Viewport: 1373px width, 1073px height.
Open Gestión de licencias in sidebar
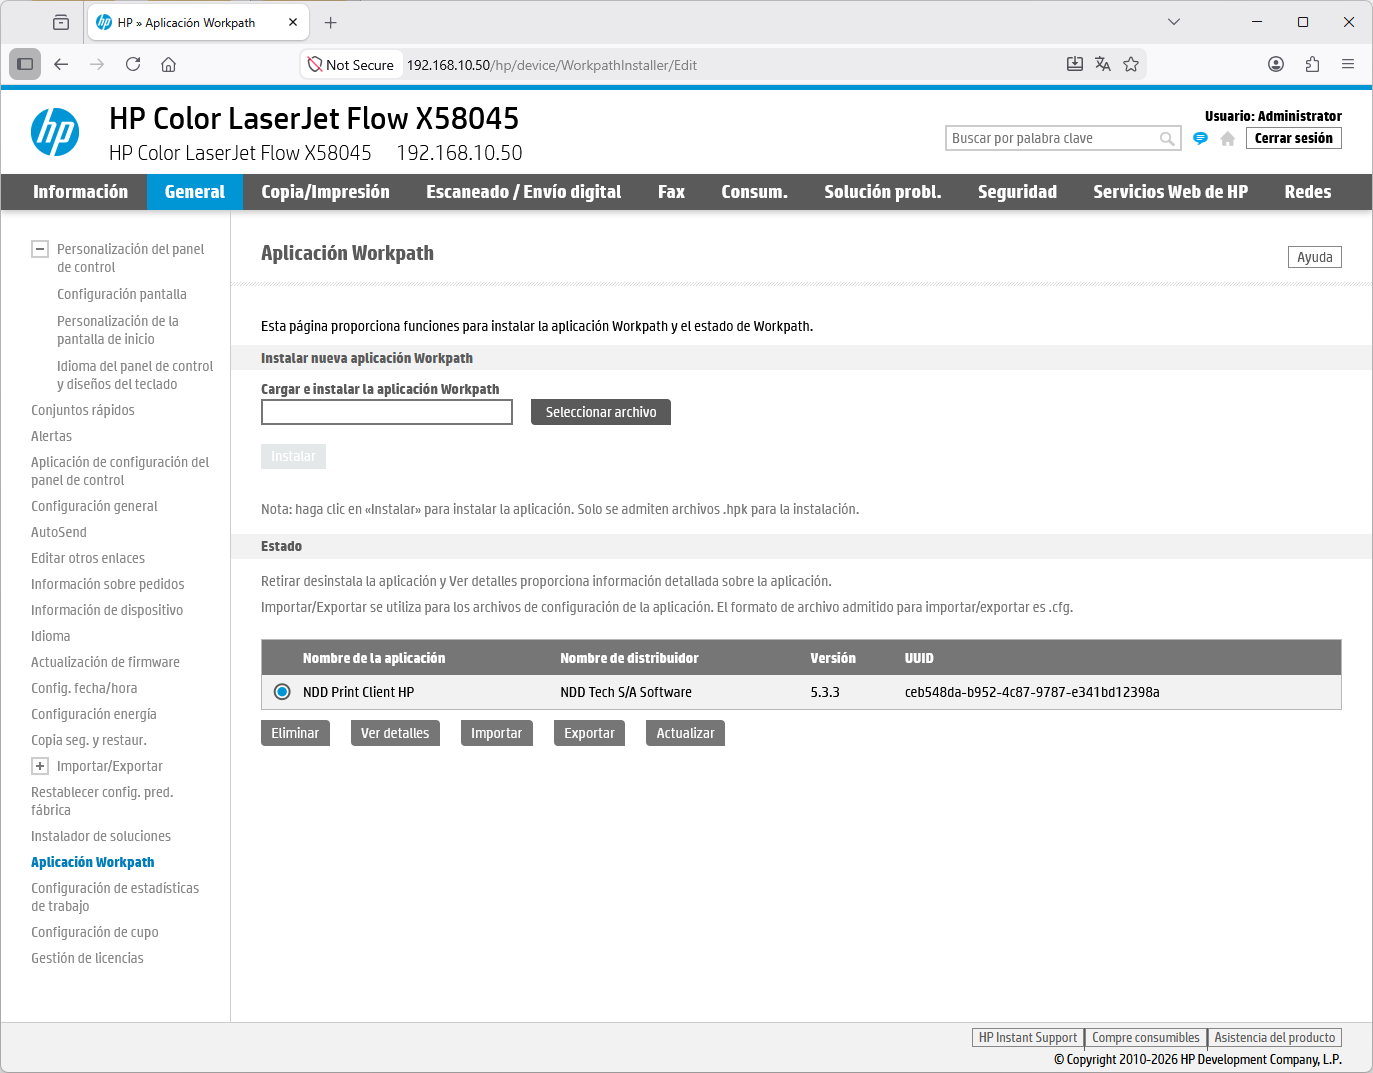[x=88, y=958]
